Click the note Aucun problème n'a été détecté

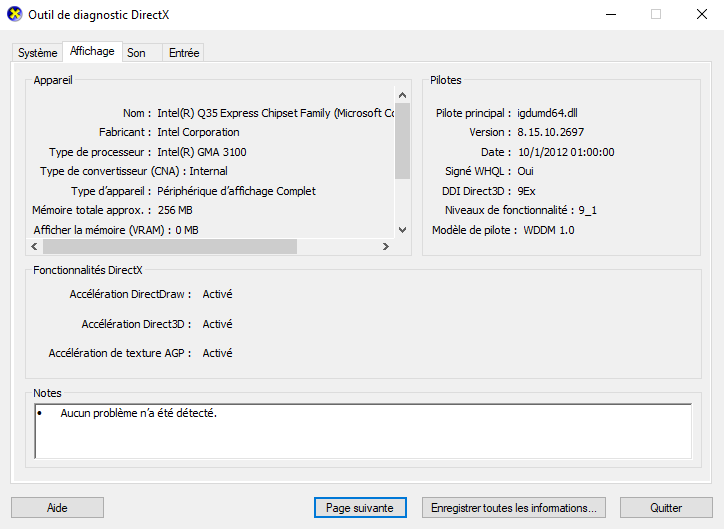click(138, 413)
